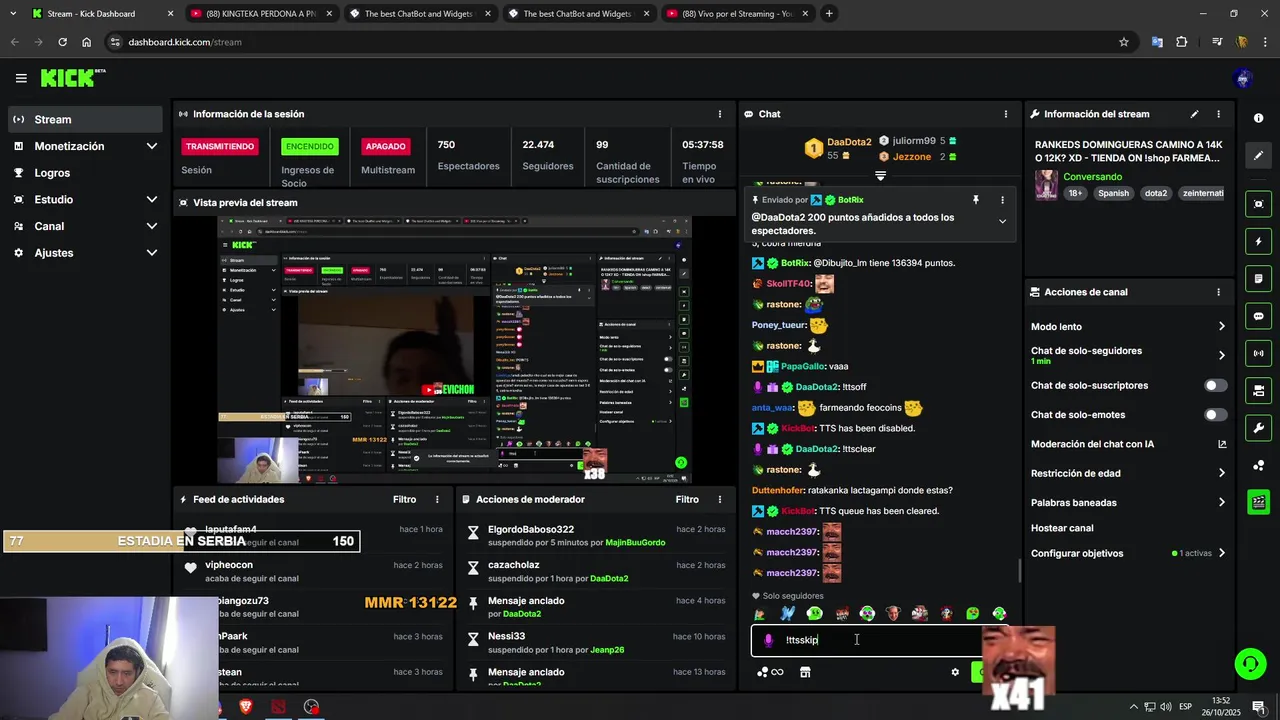
Task: Click the green clapperboard icon in right sidebar
Action: (x=1258, y=502)
